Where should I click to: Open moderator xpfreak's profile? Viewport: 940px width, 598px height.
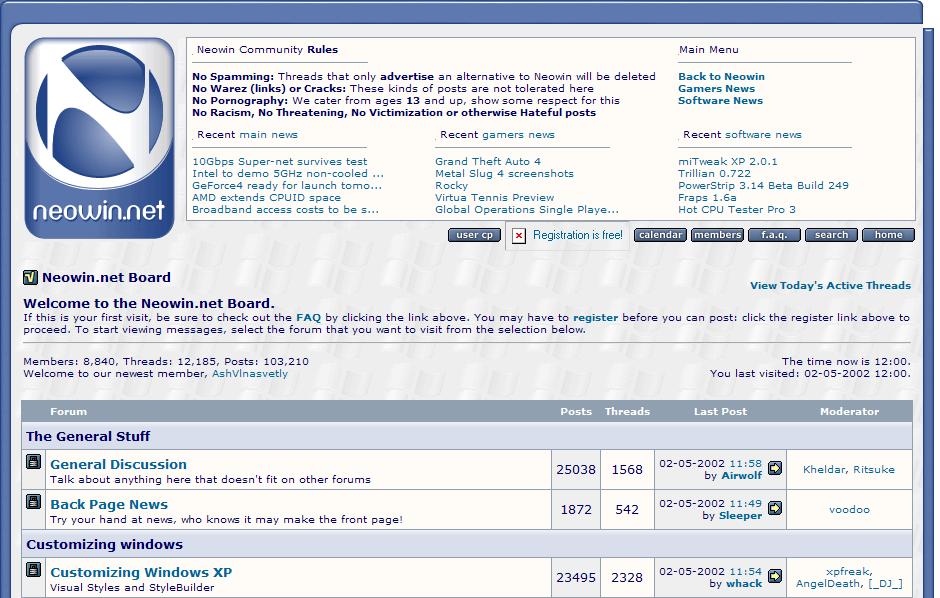click(848, 572)
